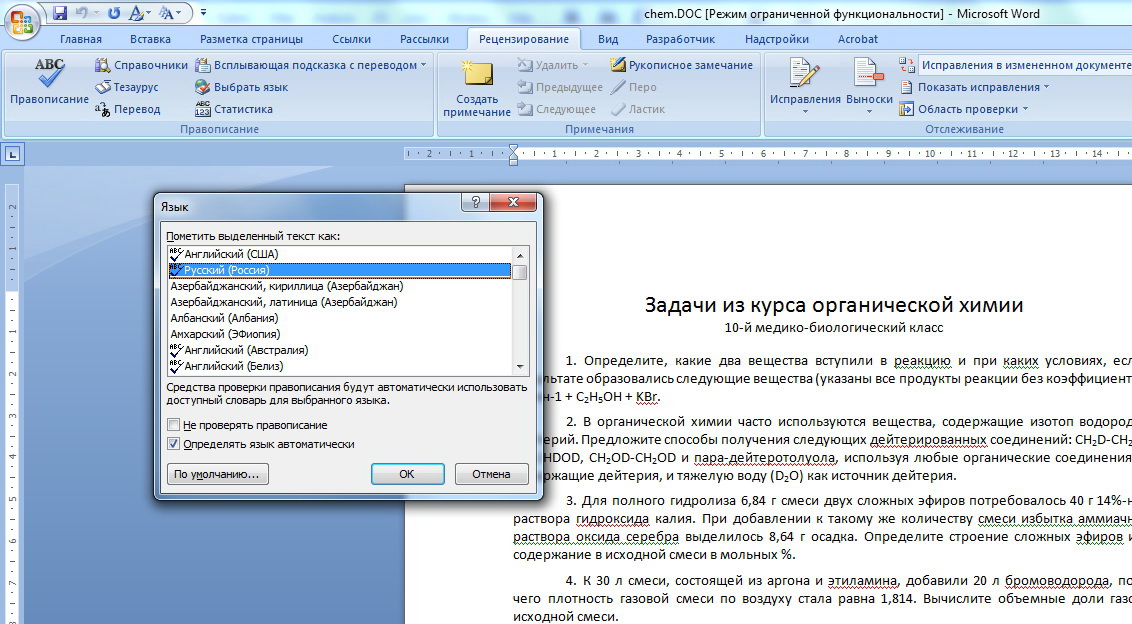Switch to the Вставка tab
Screen dimensions: 1132x624
tap(150, 39)
